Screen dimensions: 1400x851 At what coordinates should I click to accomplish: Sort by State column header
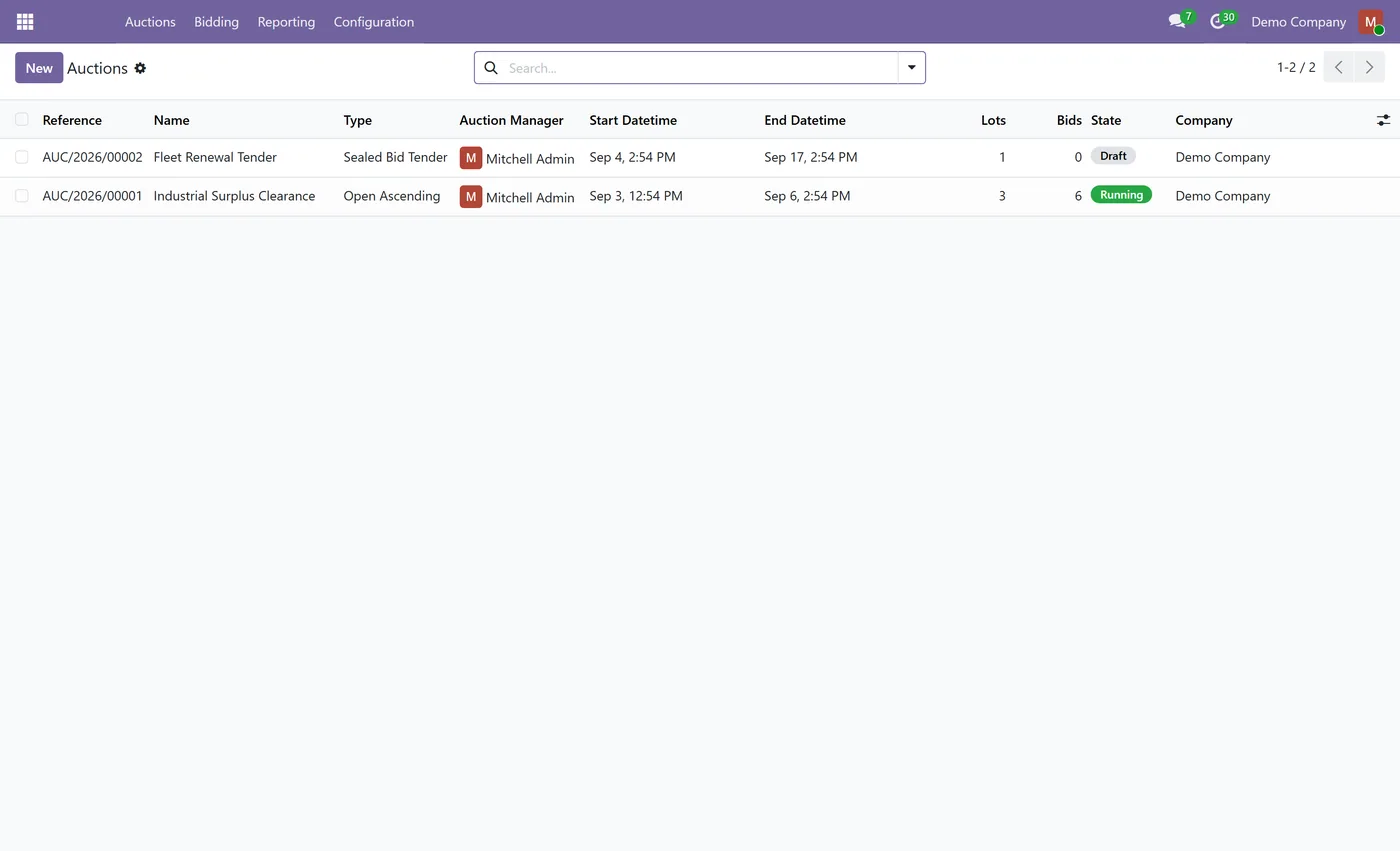coord(1106,120)
